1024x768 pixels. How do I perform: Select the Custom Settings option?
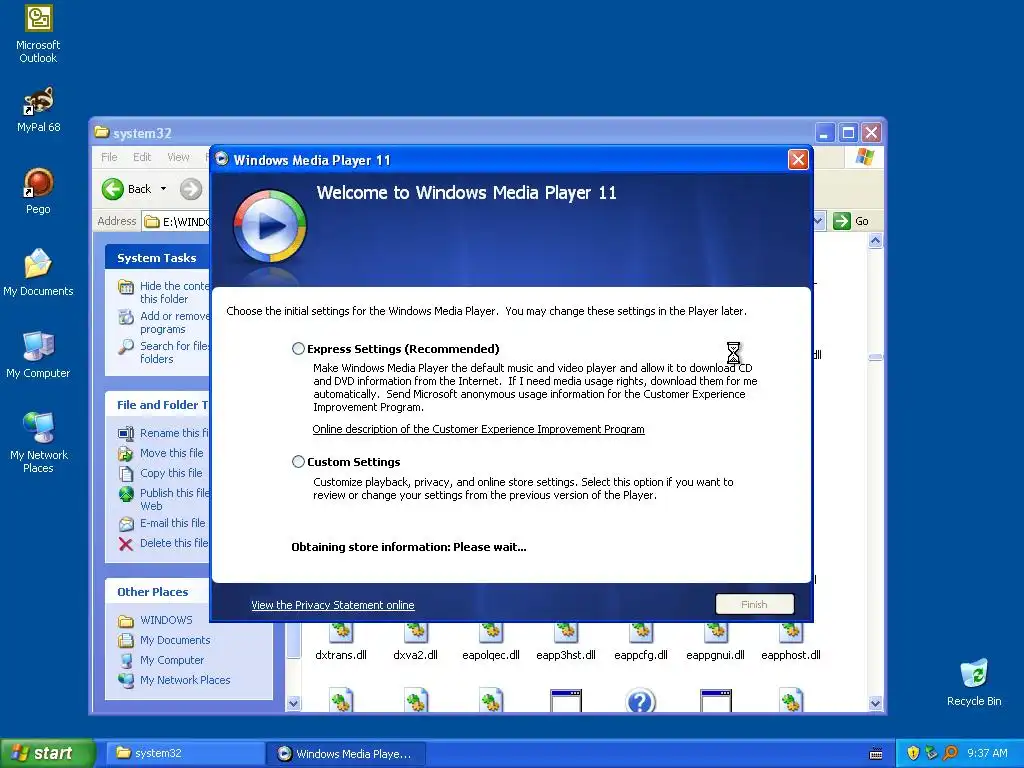[x=298, y=462]
